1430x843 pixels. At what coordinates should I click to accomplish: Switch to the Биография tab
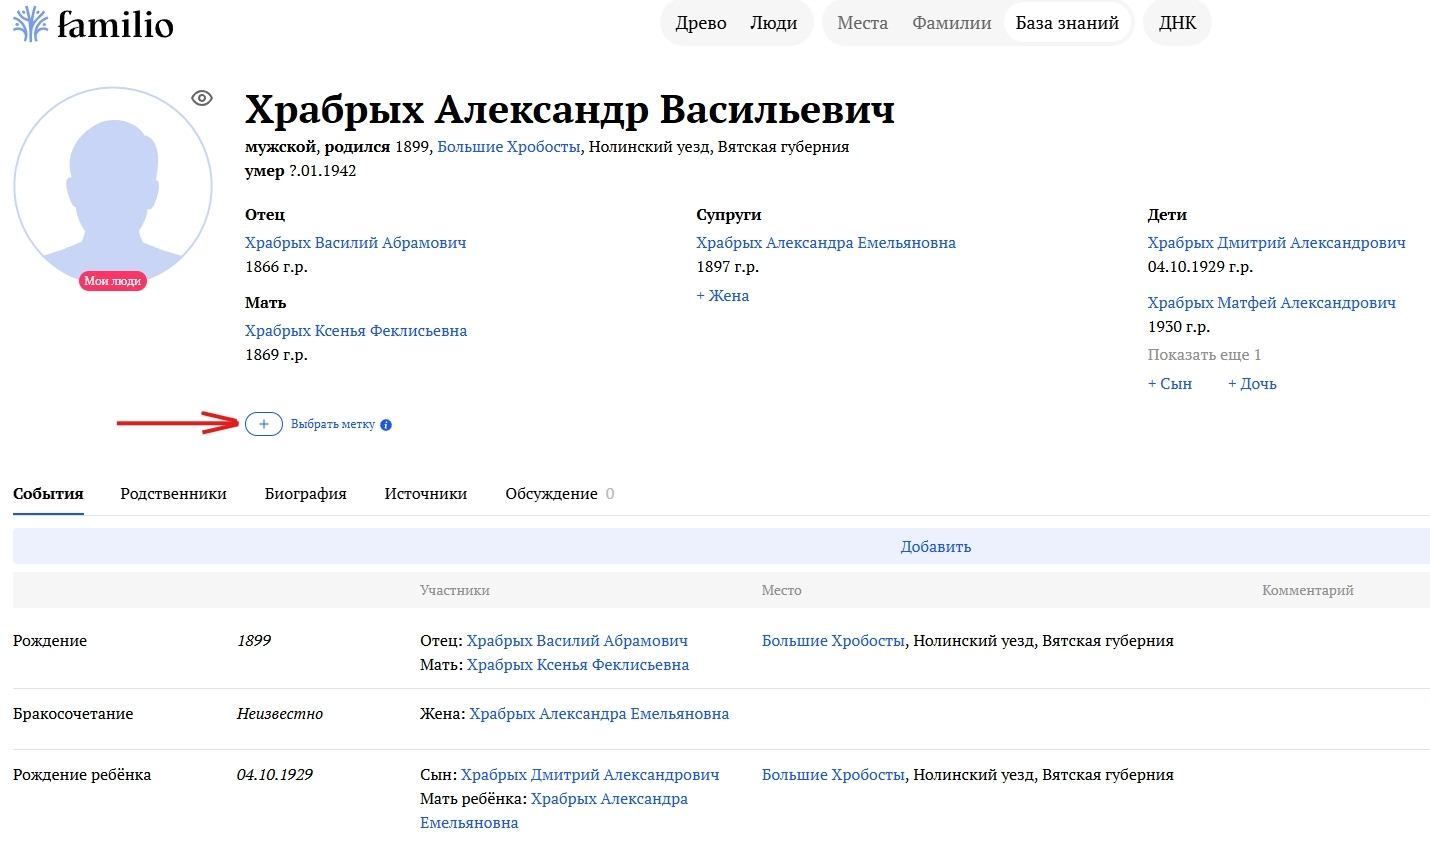(x=305, y=494)
